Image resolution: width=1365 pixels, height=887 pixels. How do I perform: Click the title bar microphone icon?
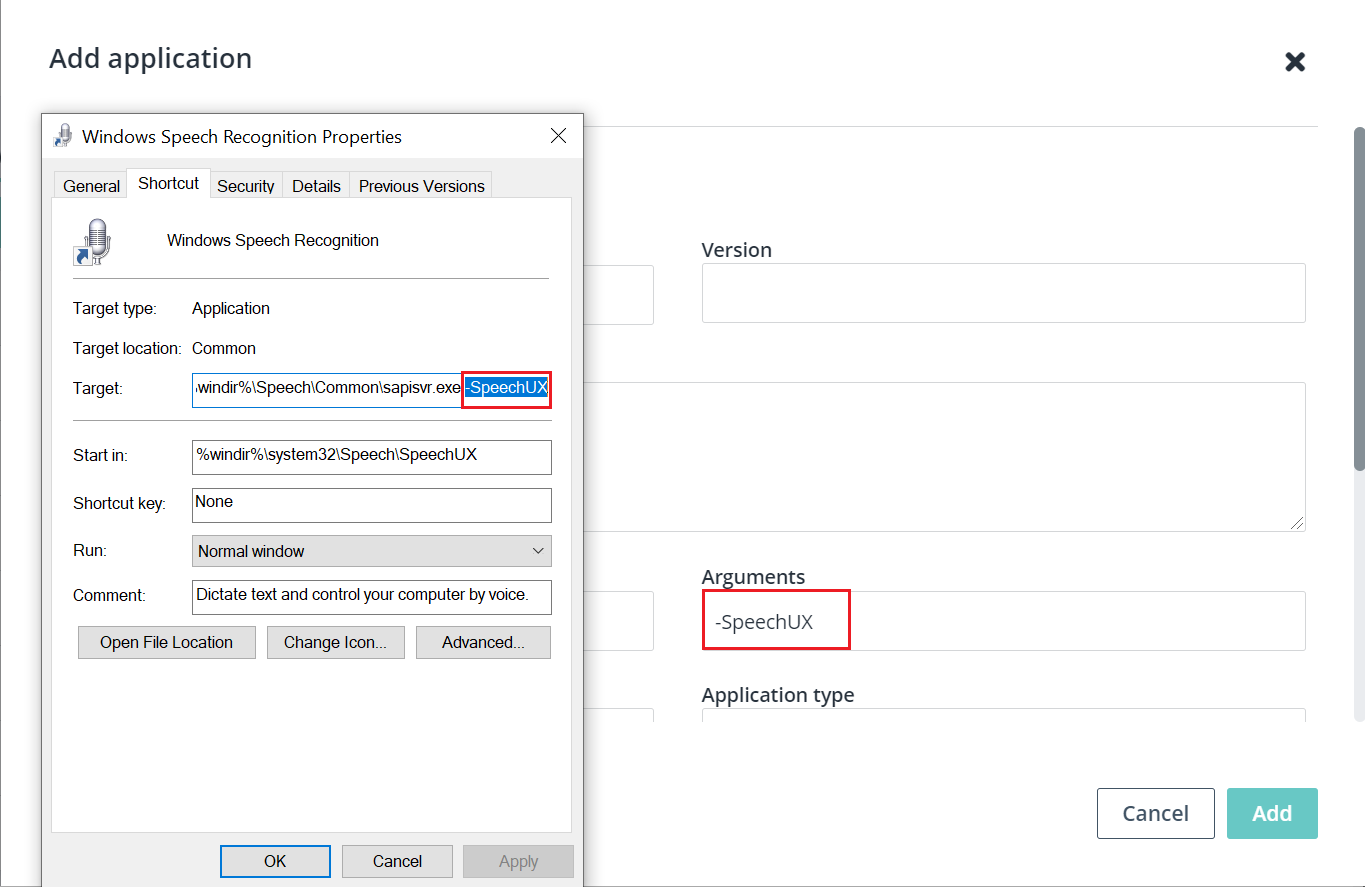tap(64, 136)
